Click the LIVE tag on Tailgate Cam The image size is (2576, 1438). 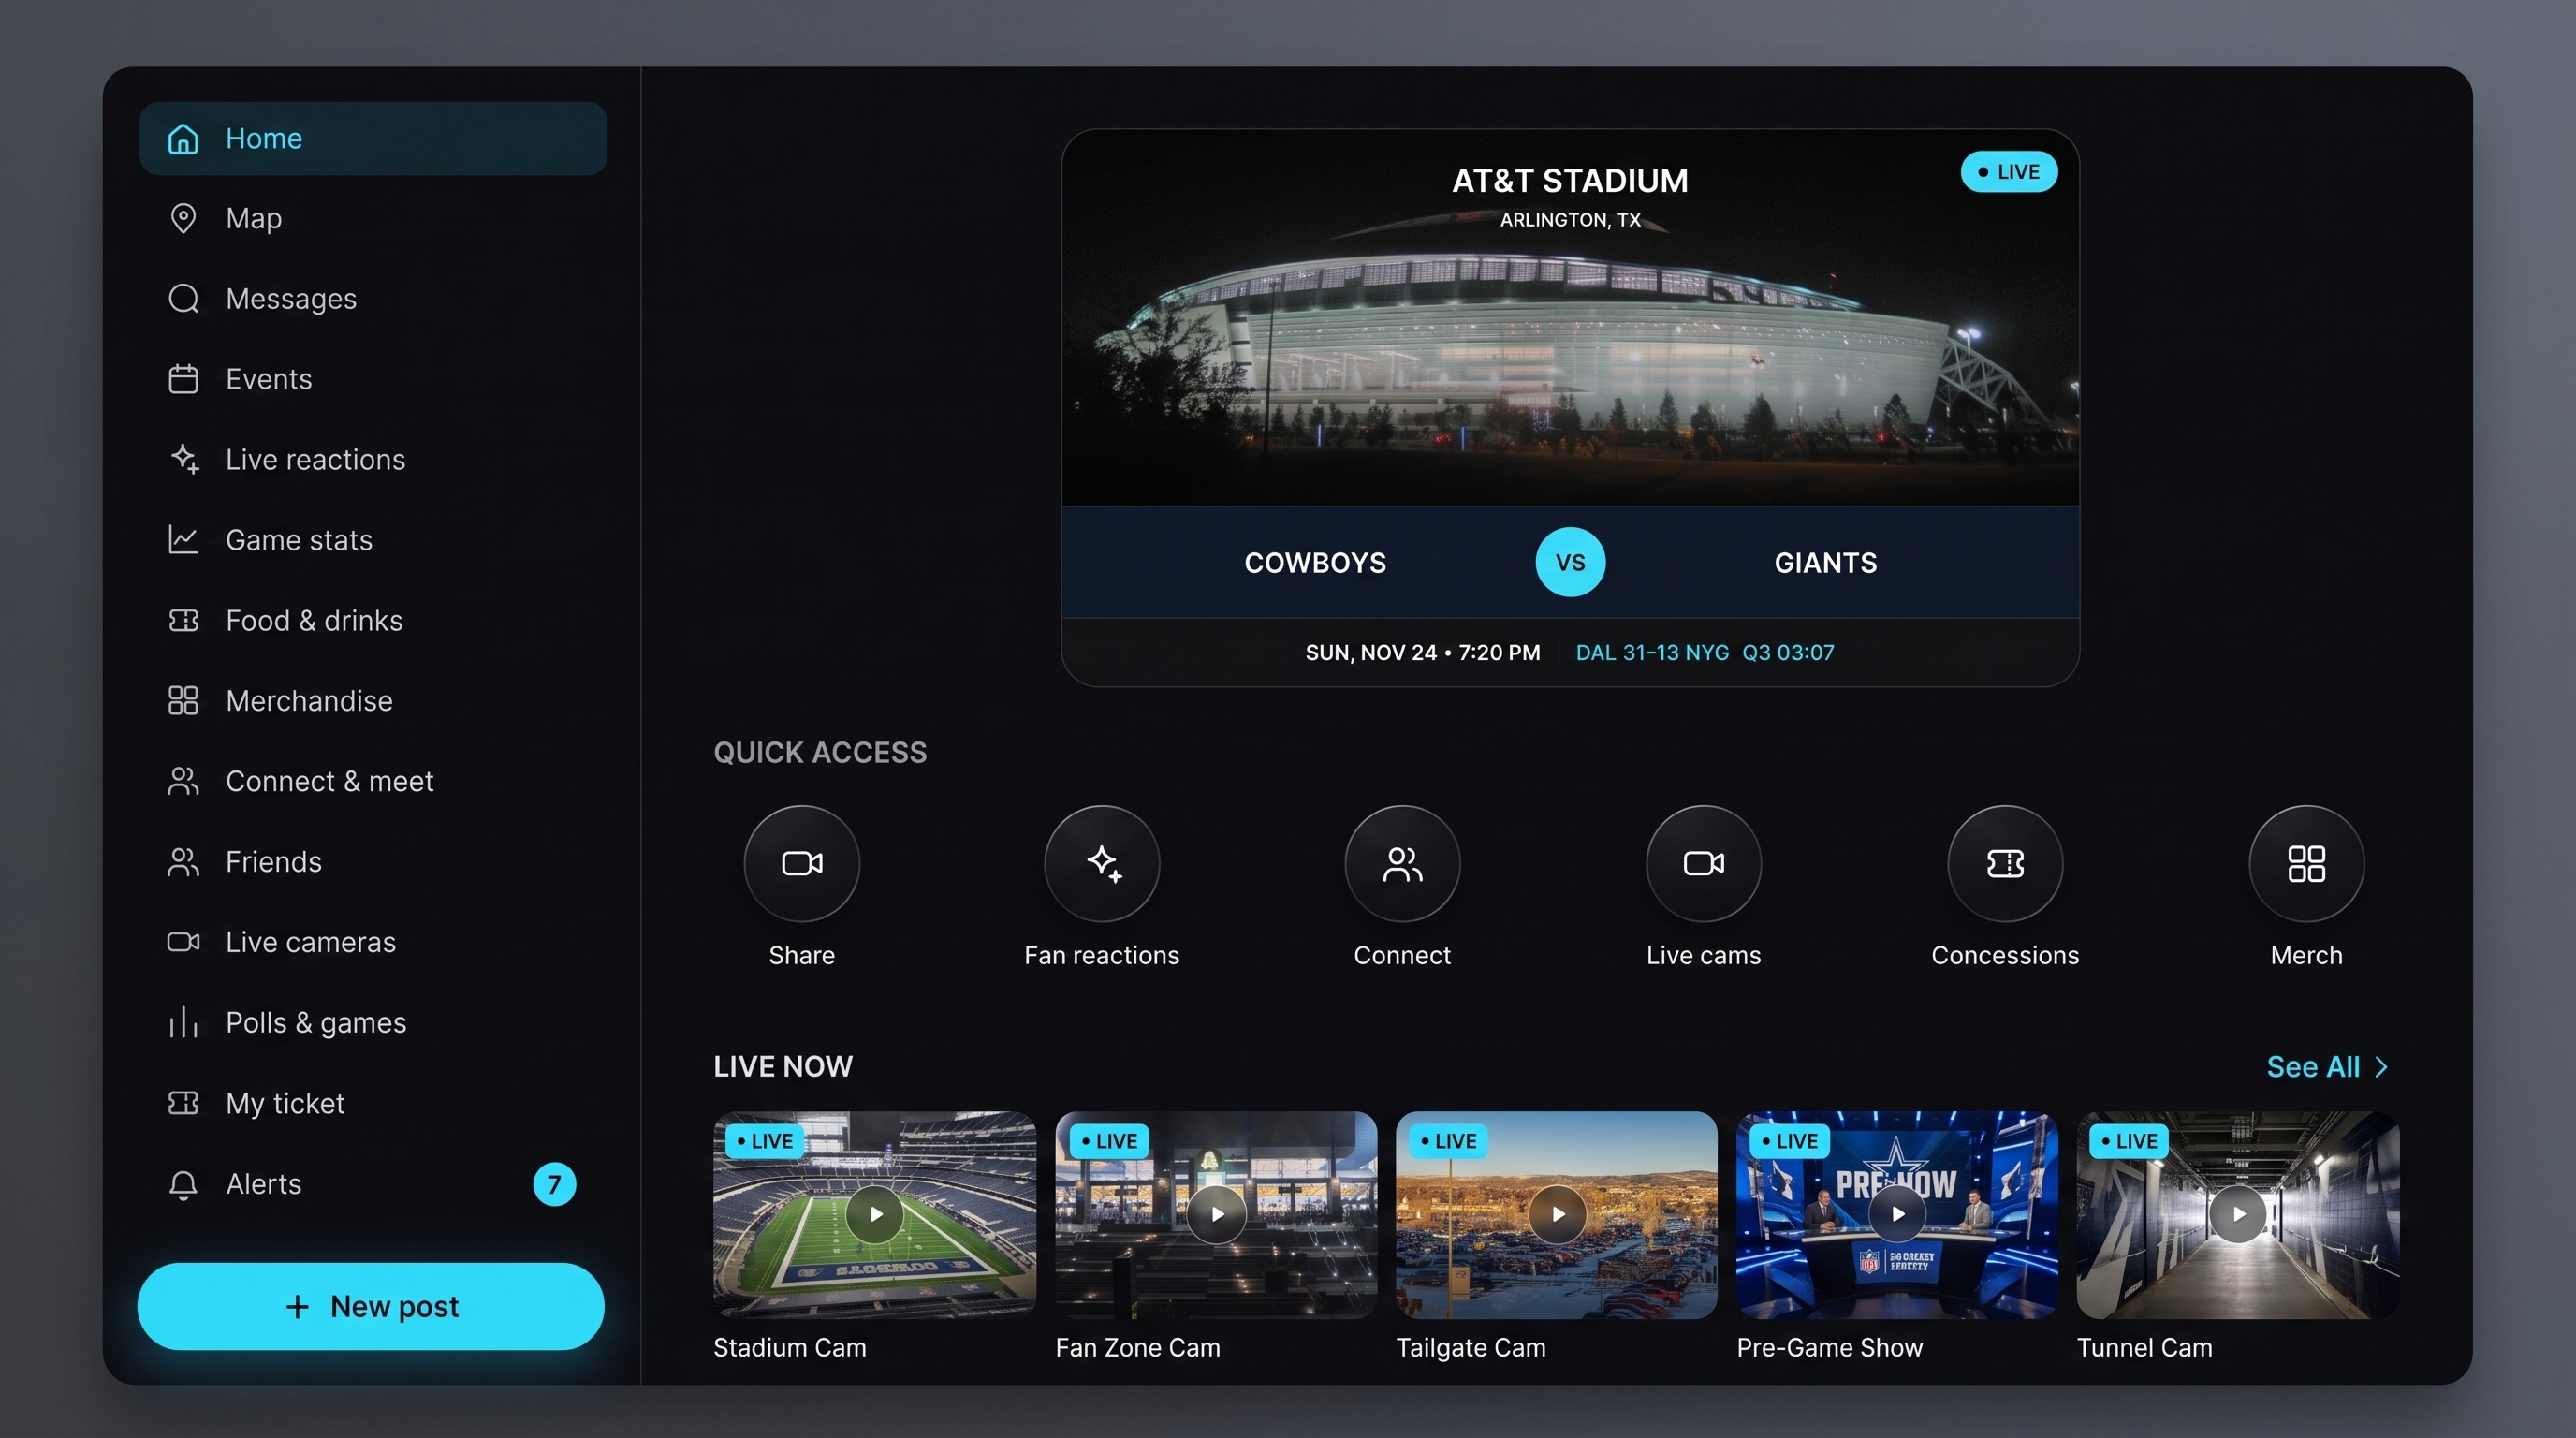(x=1448, y=1141)
